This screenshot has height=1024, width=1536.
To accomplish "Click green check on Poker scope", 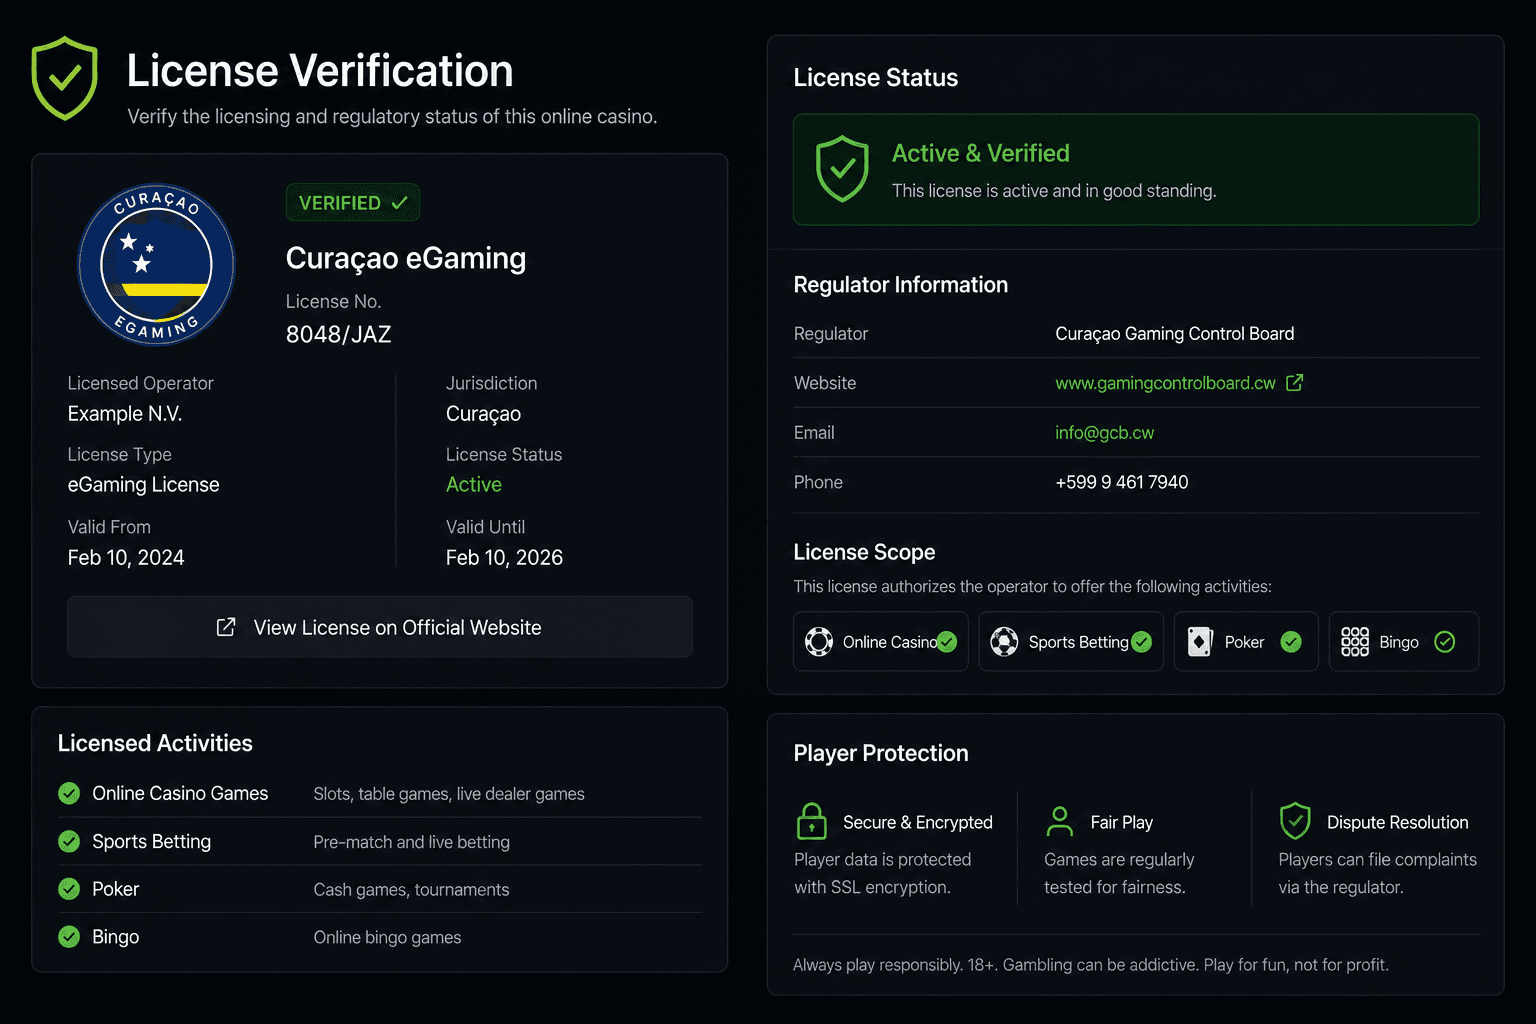I will pos(1291,642).
